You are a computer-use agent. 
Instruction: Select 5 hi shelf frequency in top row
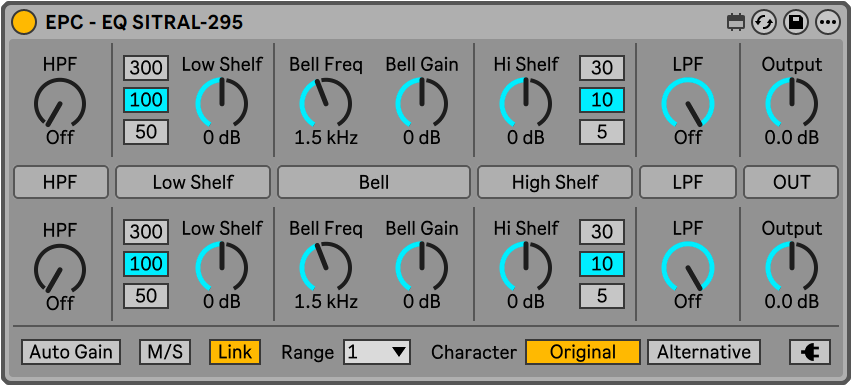click(602, 132)
